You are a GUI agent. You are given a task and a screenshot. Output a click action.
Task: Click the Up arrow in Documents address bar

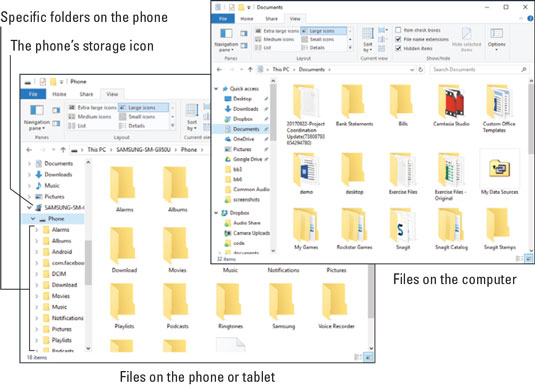point(250,69)
